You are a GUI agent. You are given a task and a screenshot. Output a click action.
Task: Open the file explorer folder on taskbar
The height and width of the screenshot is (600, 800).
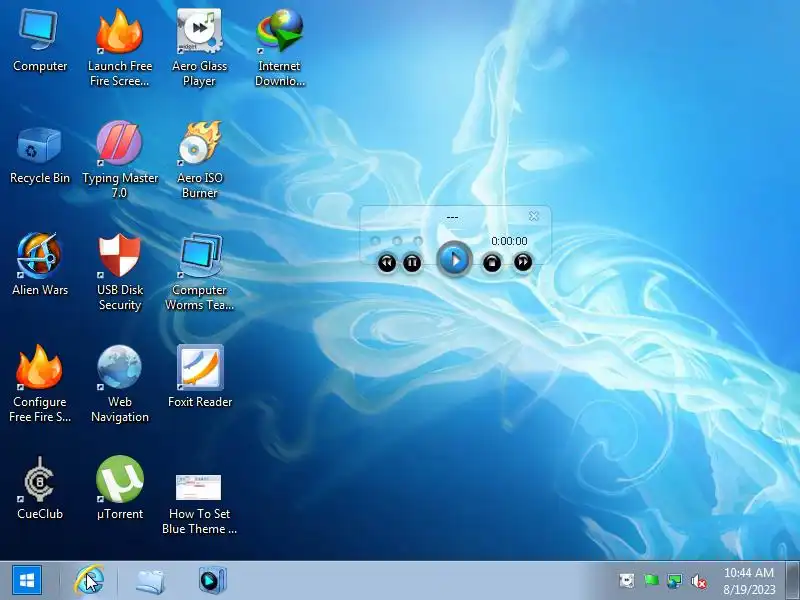click(x=150, y=581)
